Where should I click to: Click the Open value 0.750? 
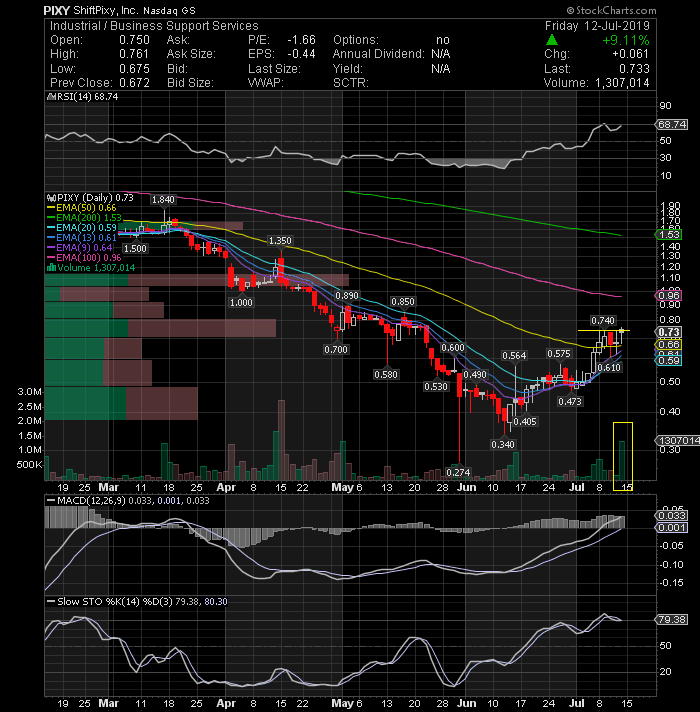tap(134, 40)
